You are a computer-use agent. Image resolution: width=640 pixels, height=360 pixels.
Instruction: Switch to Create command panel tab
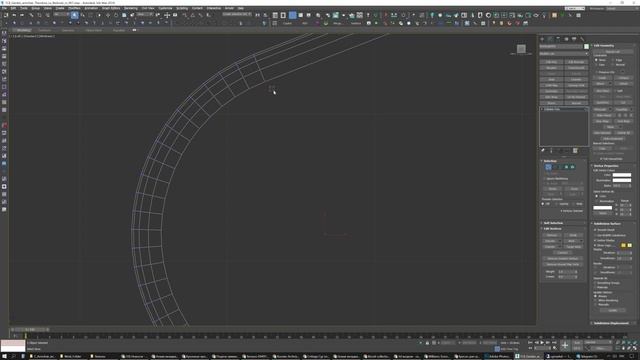(x=542, y=39)
